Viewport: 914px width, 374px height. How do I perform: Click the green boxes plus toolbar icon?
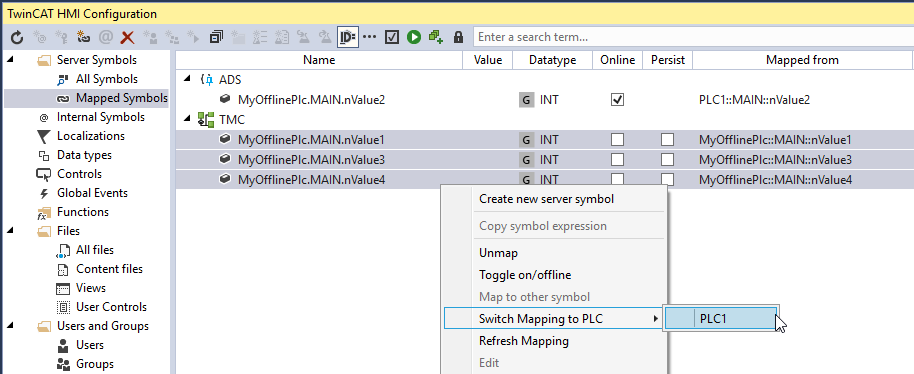click(x=436, y=37)
